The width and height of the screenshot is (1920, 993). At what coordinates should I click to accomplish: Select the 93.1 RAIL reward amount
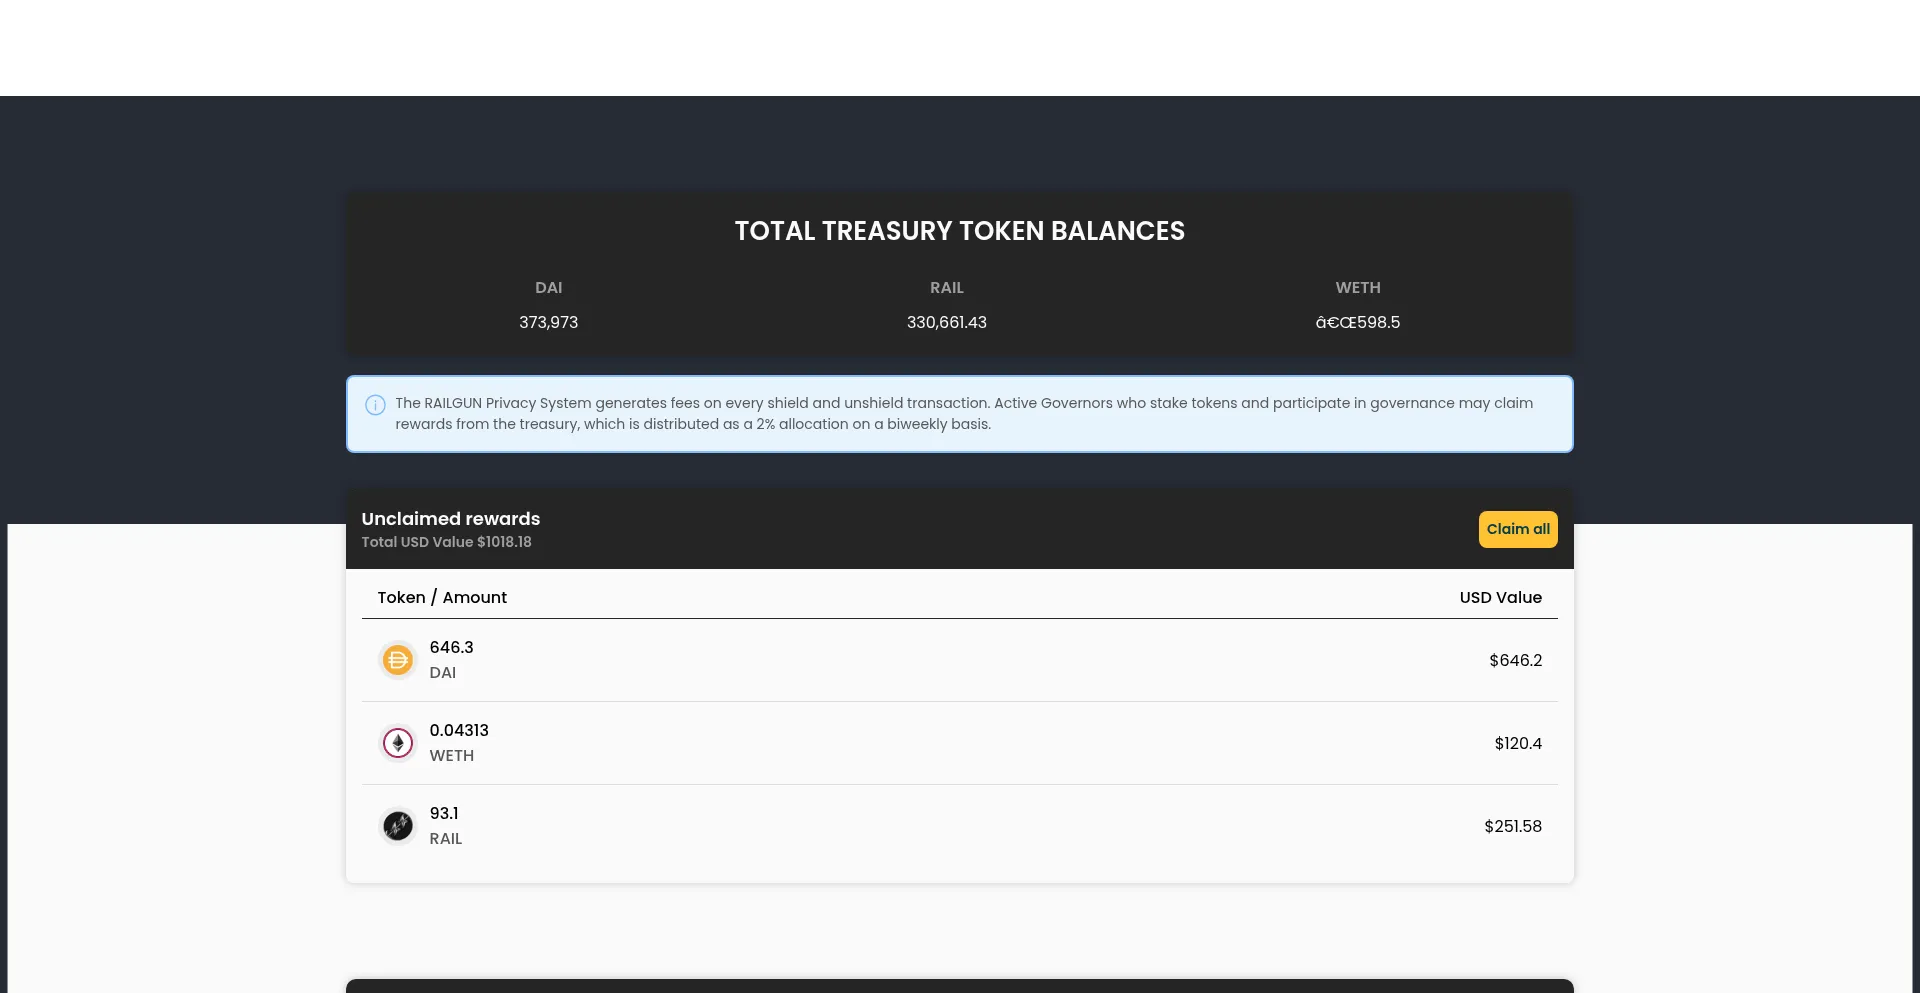pyautogui.click(x=444, y=813)
